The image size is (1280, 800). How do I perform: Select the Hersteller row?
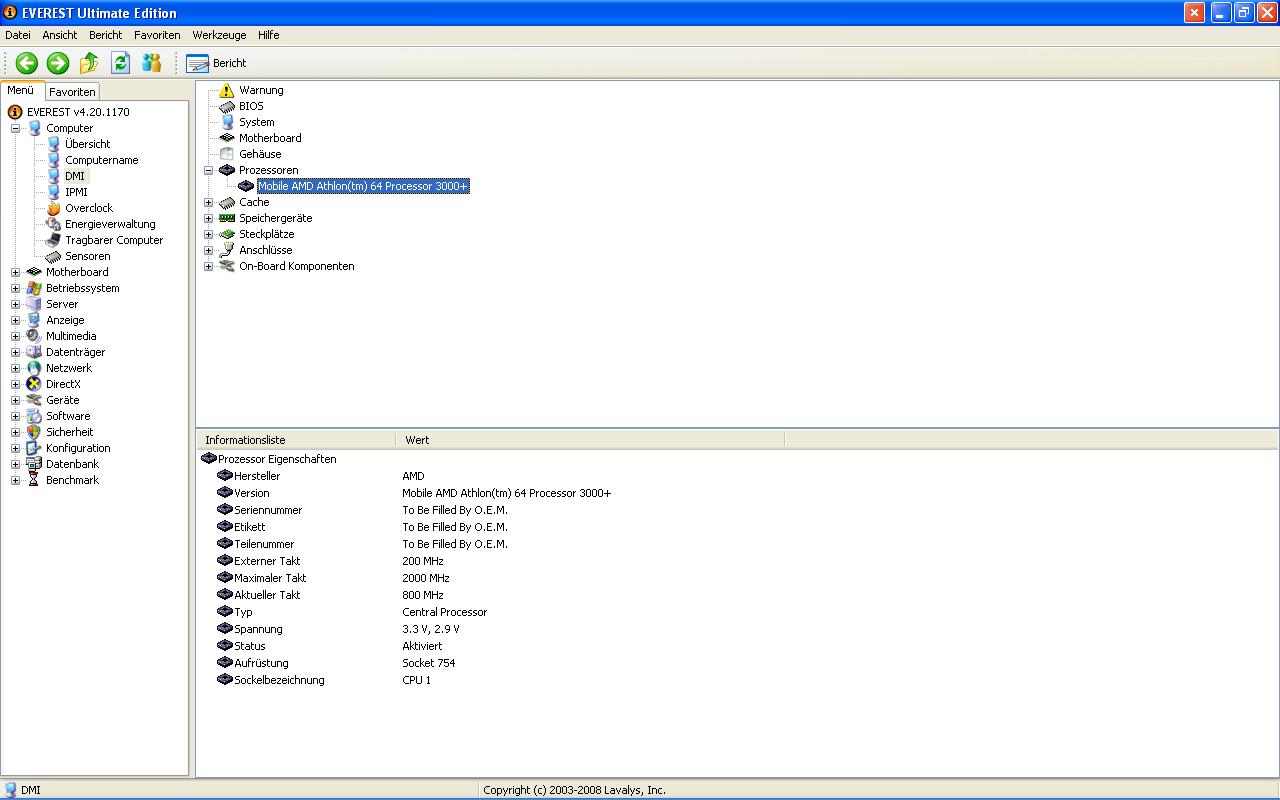click(x=737, y=476)
